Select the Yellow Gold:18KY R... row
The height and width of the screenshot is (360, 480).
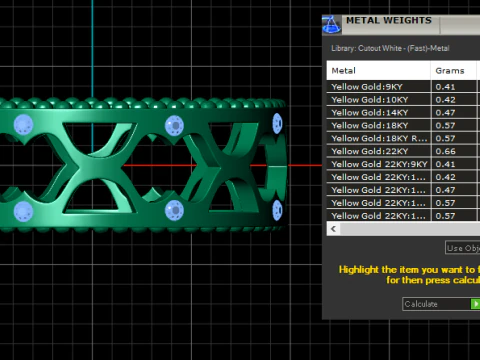click(403, 139)
